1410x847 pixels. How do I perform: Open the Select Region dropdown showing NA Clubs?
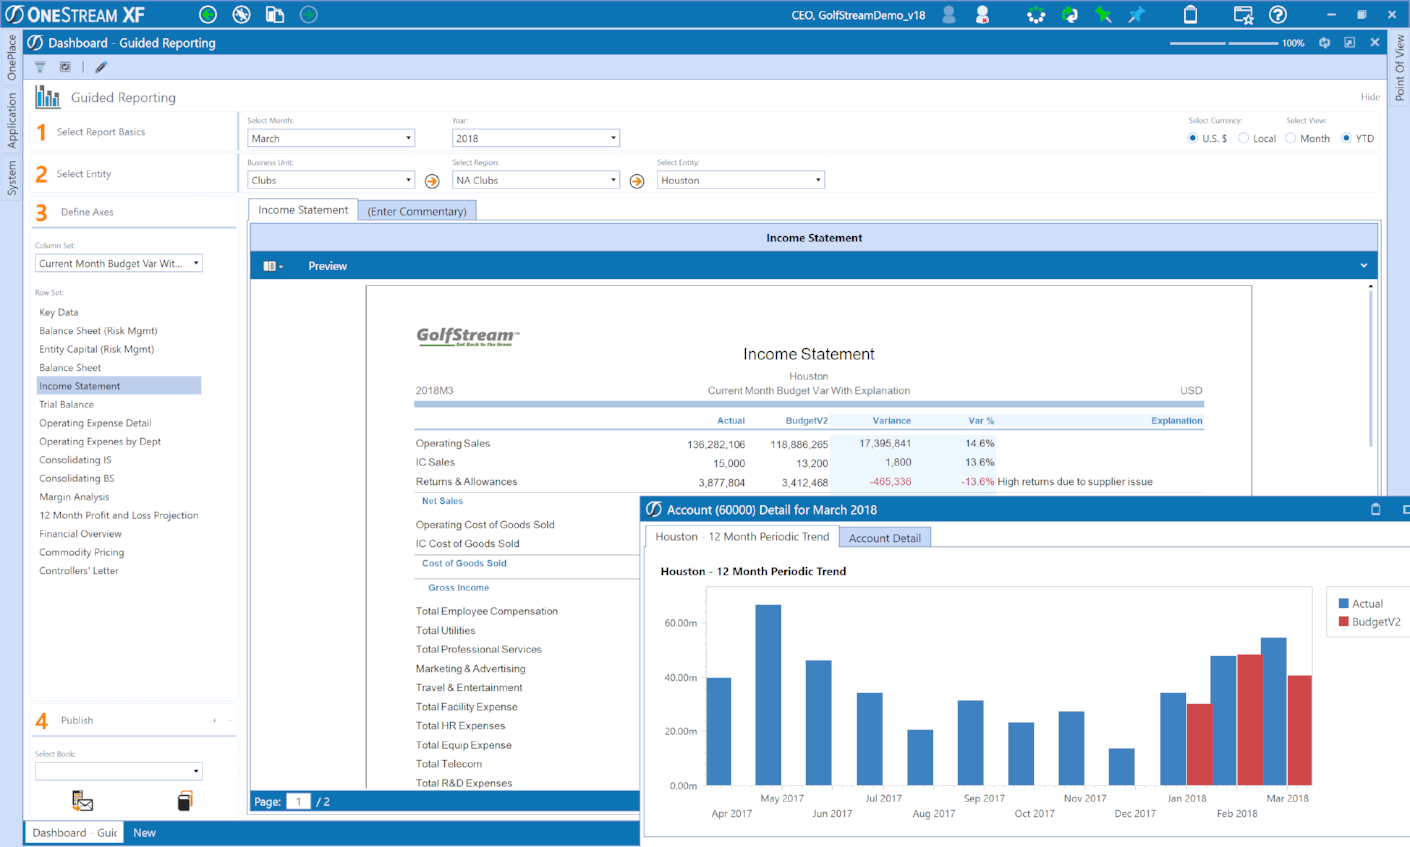click(536, 180)
